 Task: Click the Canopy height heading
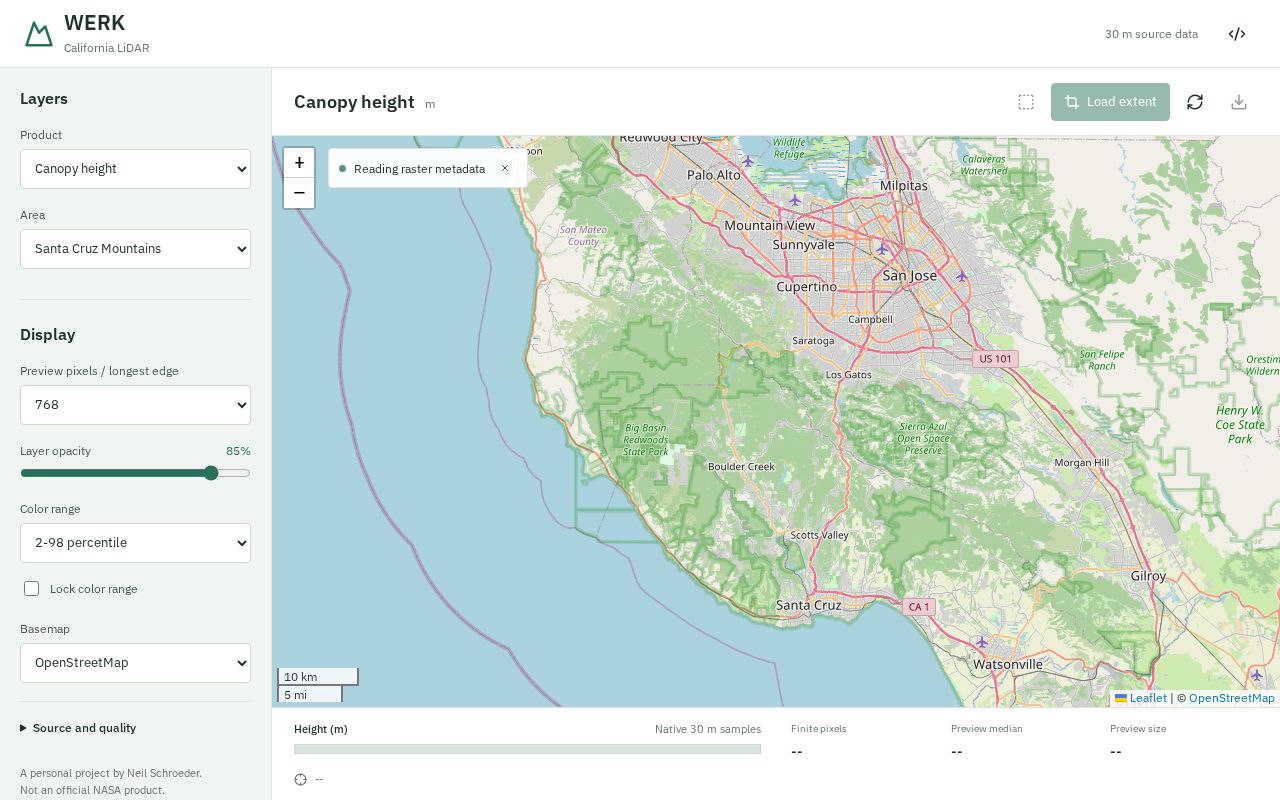(354, 102)
